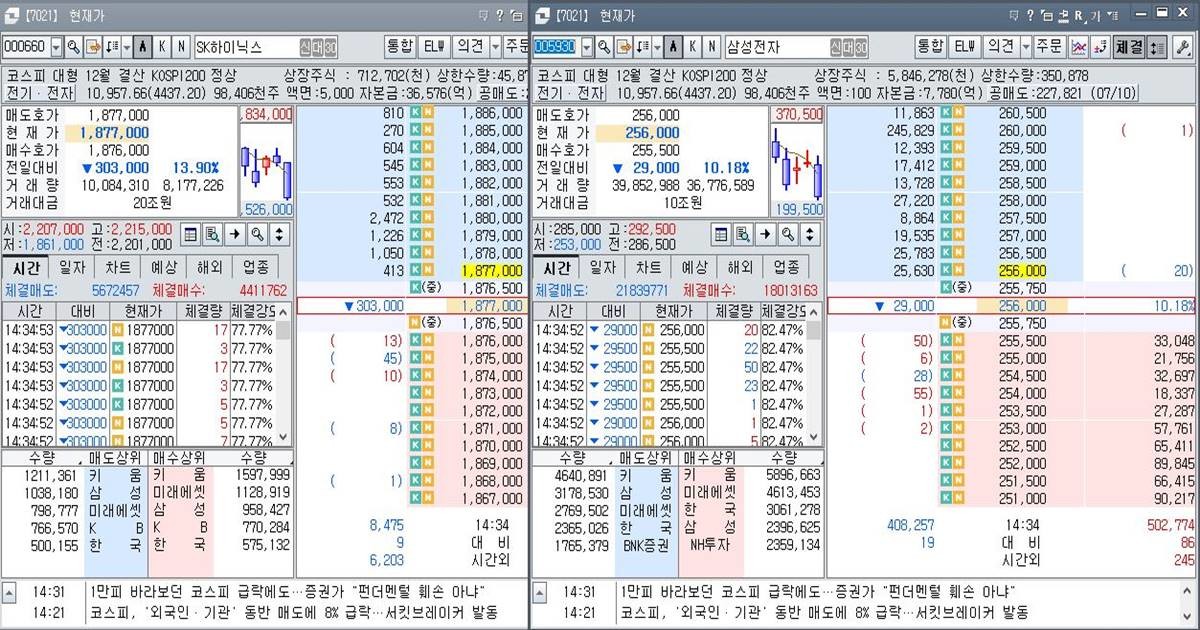Open the 의견 dropdown in SK하이닉스 window

click(495, 46)
